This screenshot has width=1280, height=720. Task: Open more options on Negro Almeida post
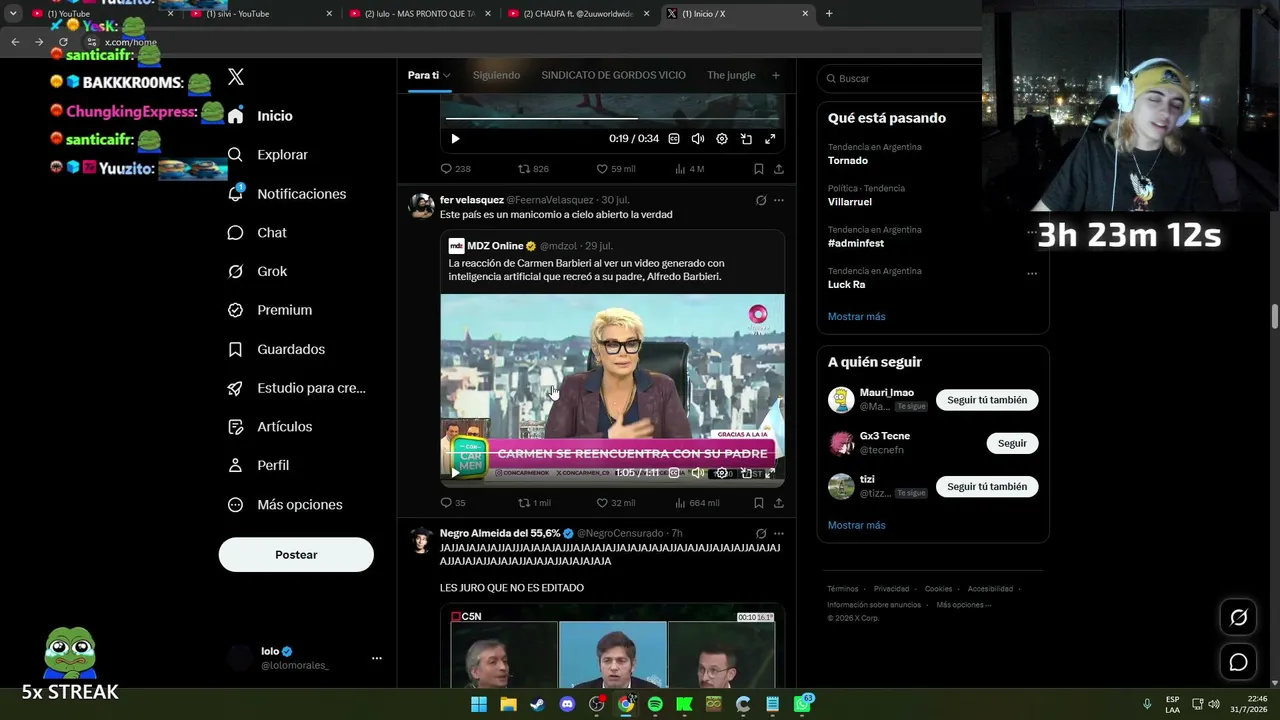[779, 534]
